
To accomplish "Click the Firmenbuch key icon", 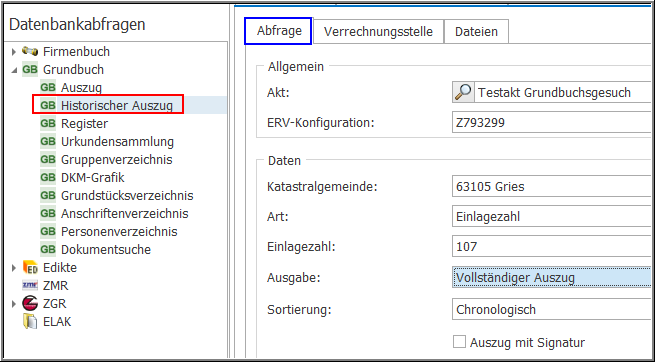I will 30,51.
